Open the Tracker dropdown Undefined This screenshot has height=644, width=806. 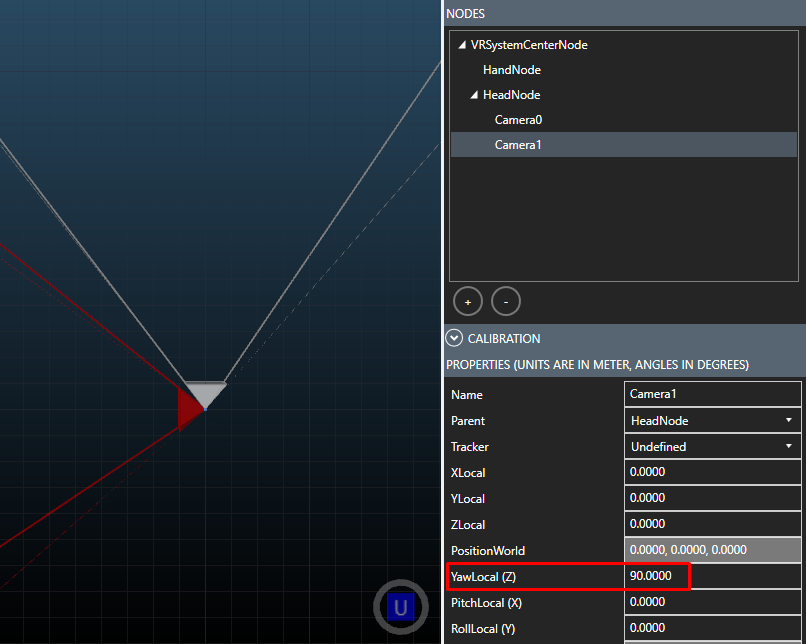click(712, 447)
